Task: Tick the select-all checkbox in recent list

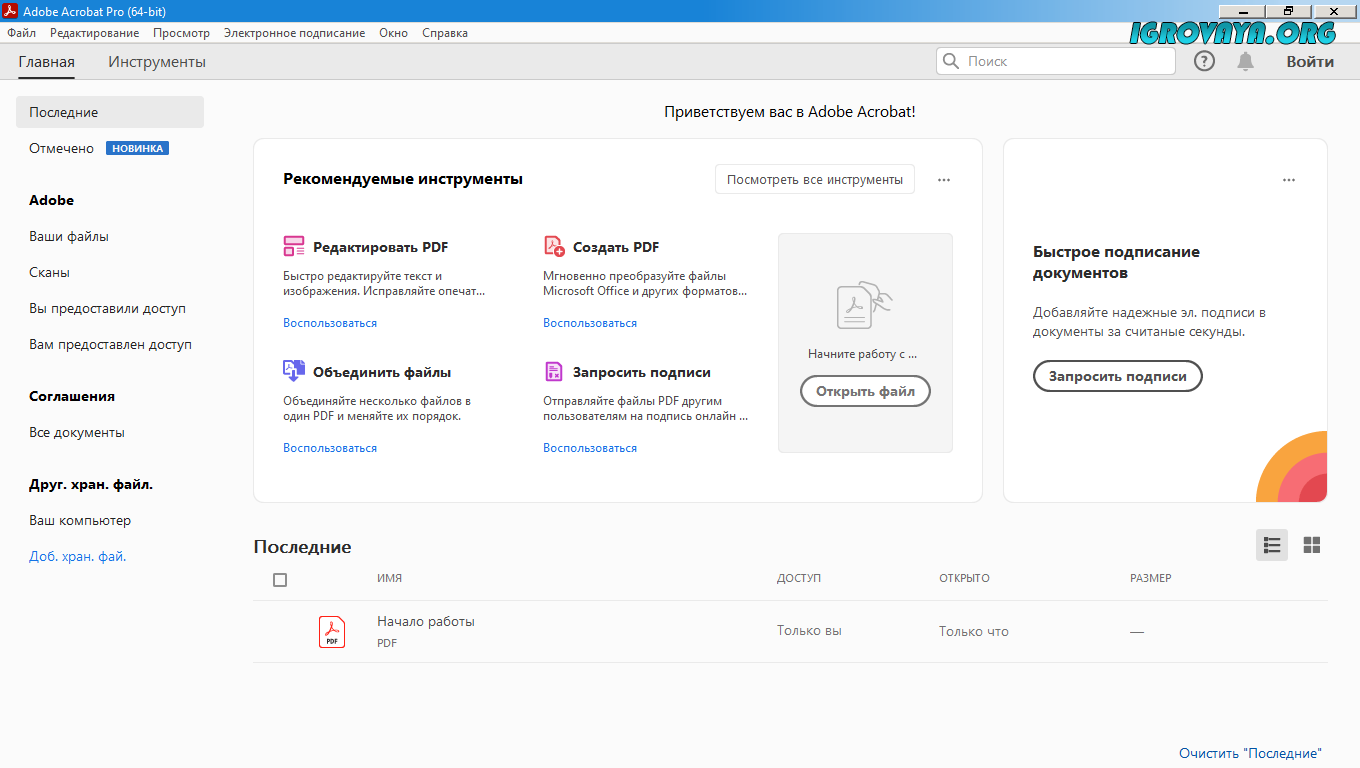Action: click(280, 580)
